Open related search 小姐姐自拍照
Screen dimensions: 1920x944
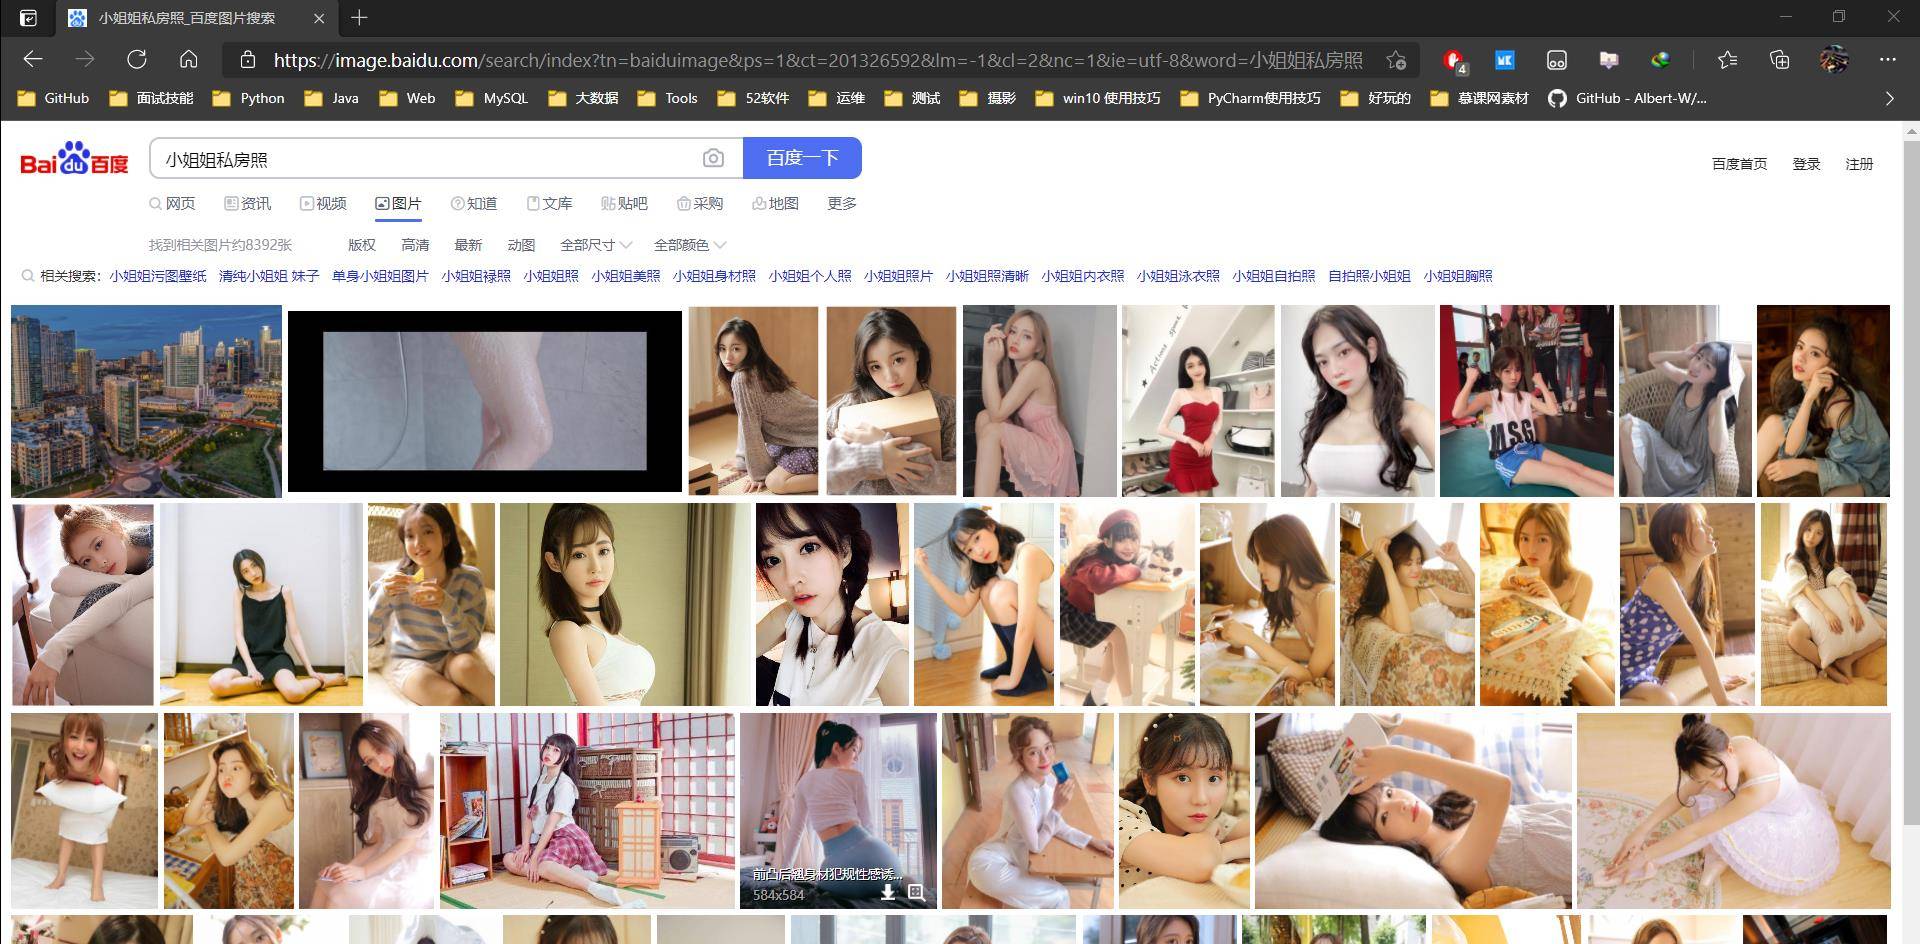(x=1274, y=276)
